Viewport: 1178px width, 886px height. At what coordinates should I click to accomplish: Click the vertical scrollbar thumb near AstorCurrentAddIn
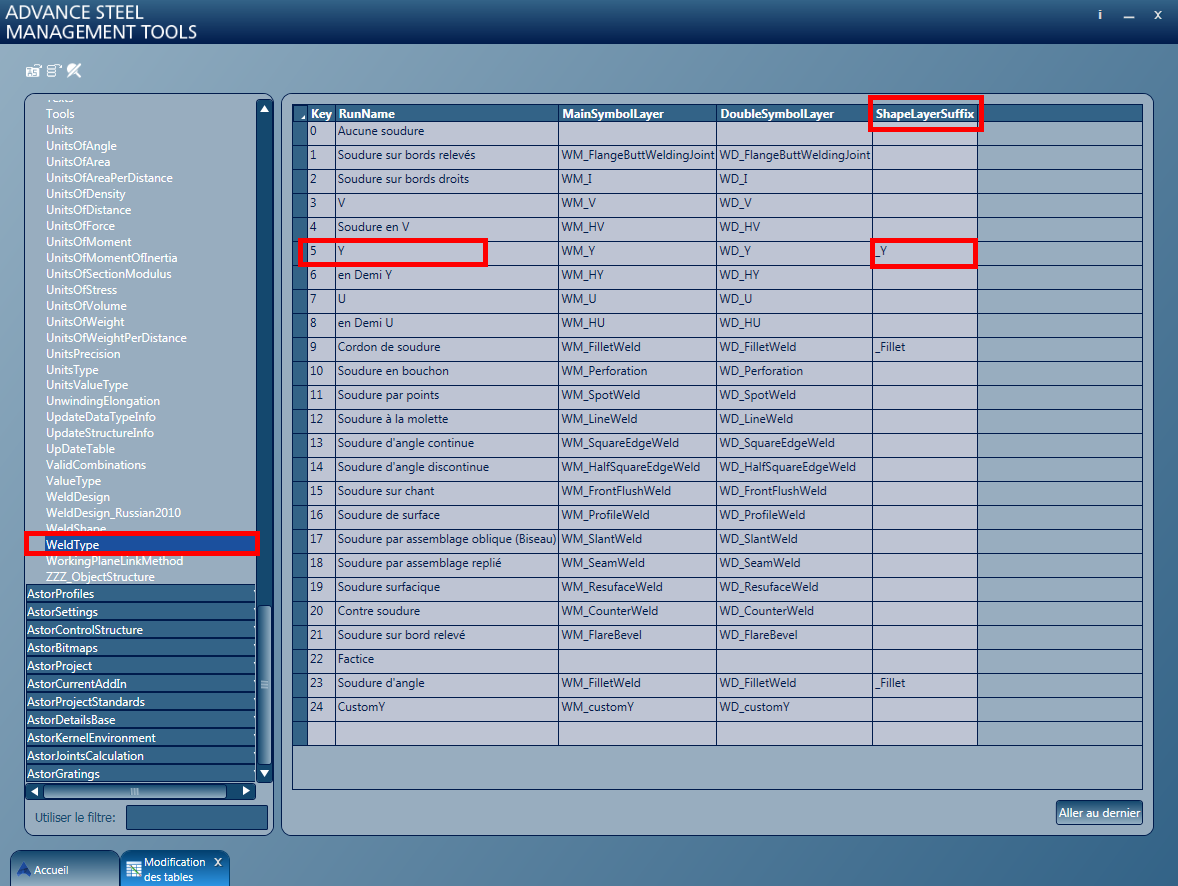tap(264, 684)
